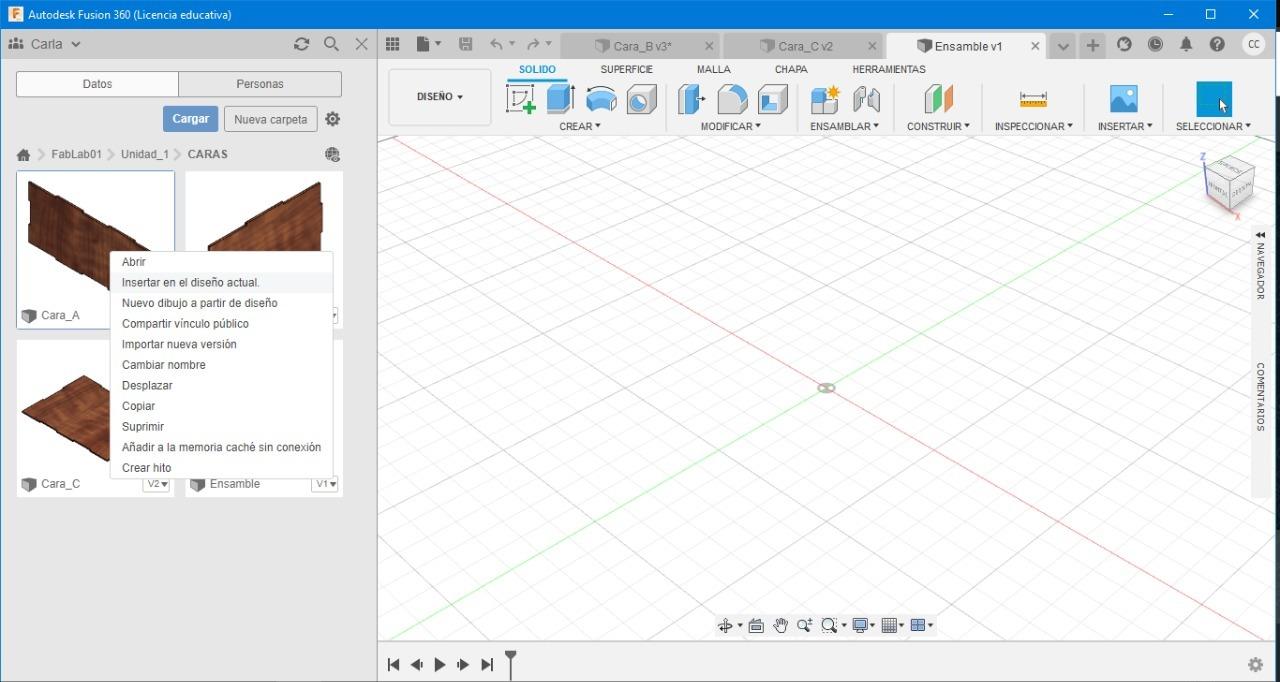This screenshot has height=682, width=1280.
Task: Click the Joint tool icon
Action: (866, 99)
